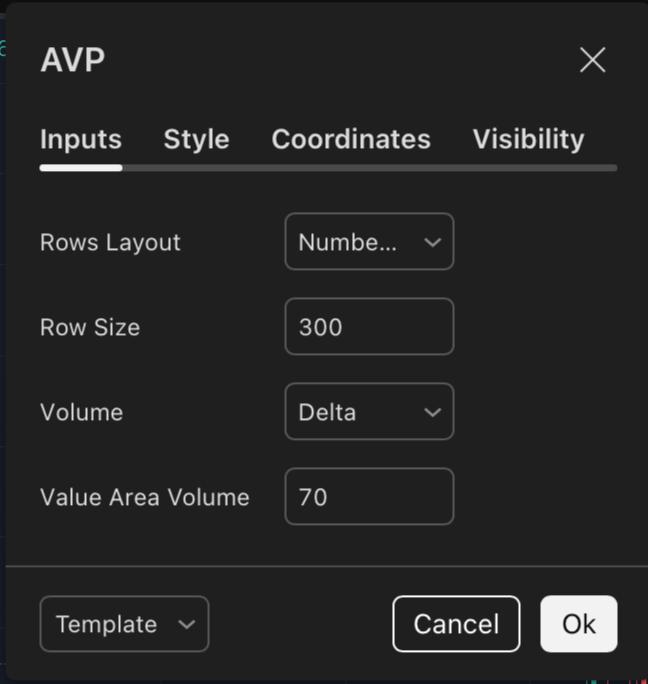
Task: Click the Volume label text
Action: [82, 412]
